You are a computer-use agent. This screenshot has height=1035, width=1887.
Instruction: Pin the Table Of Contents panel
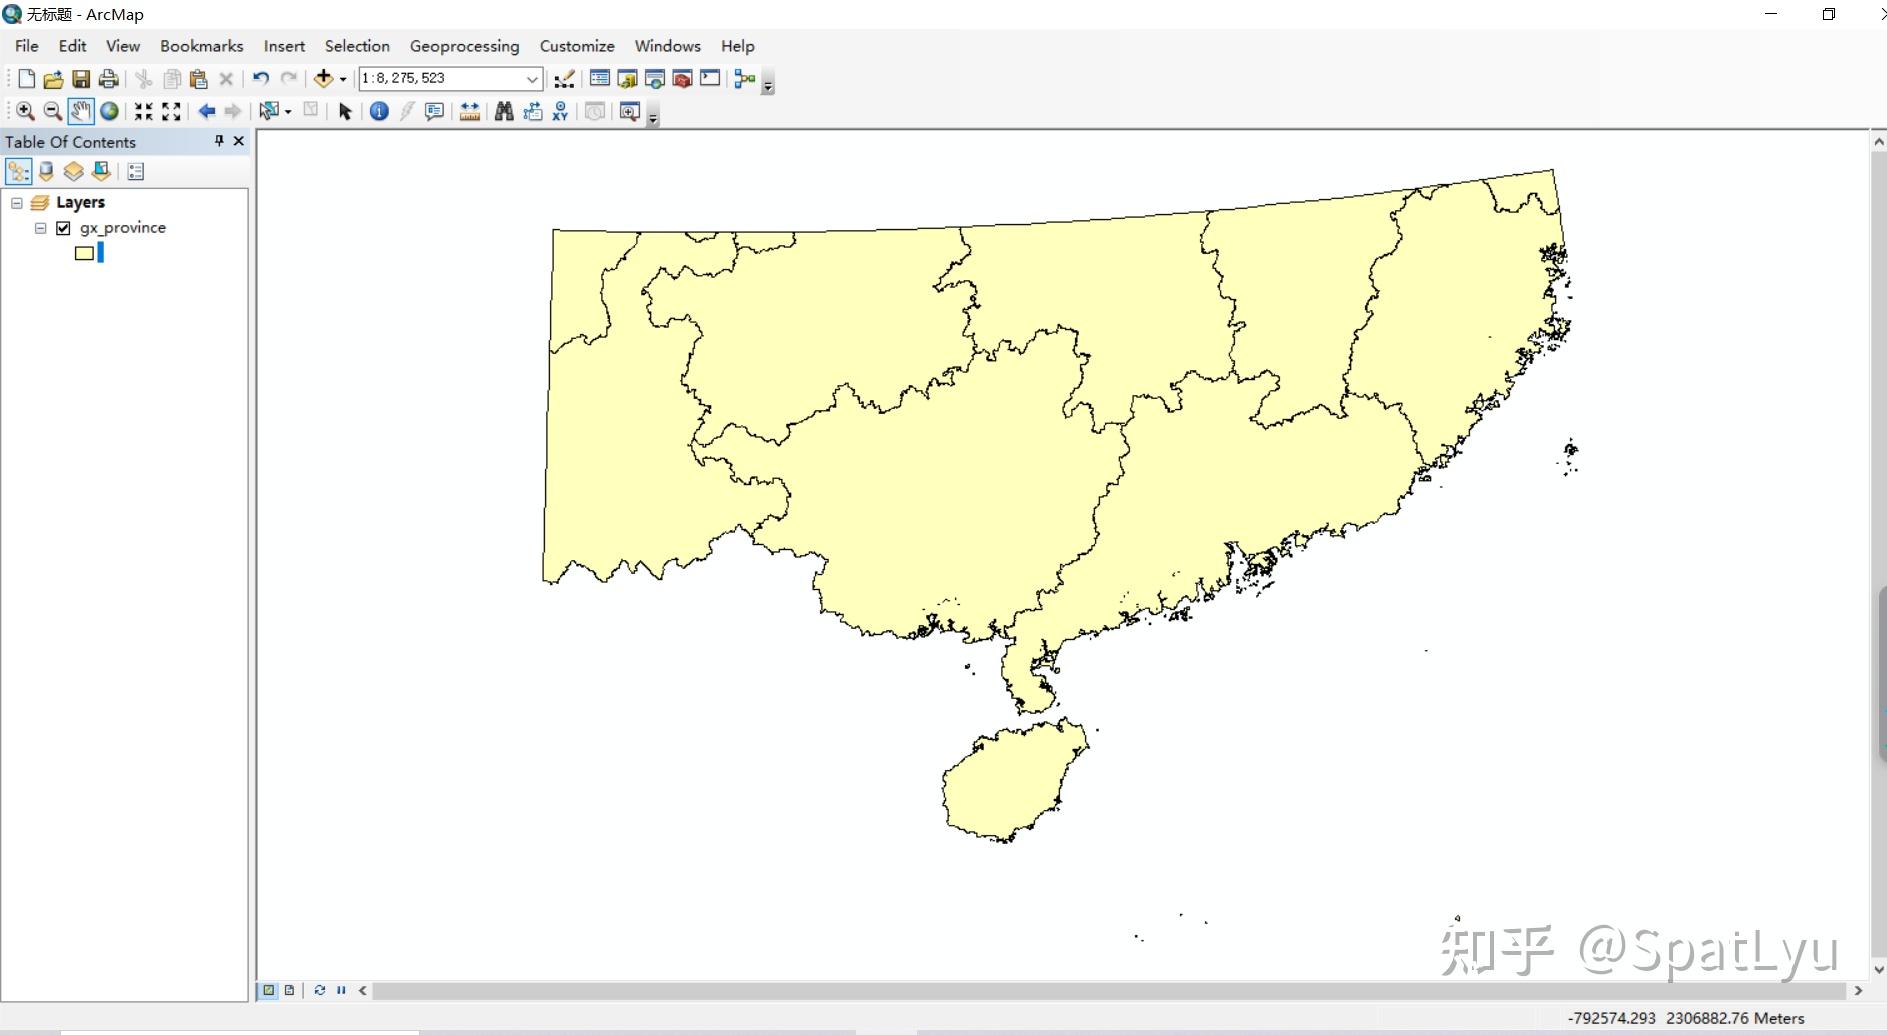pos(219,141)
